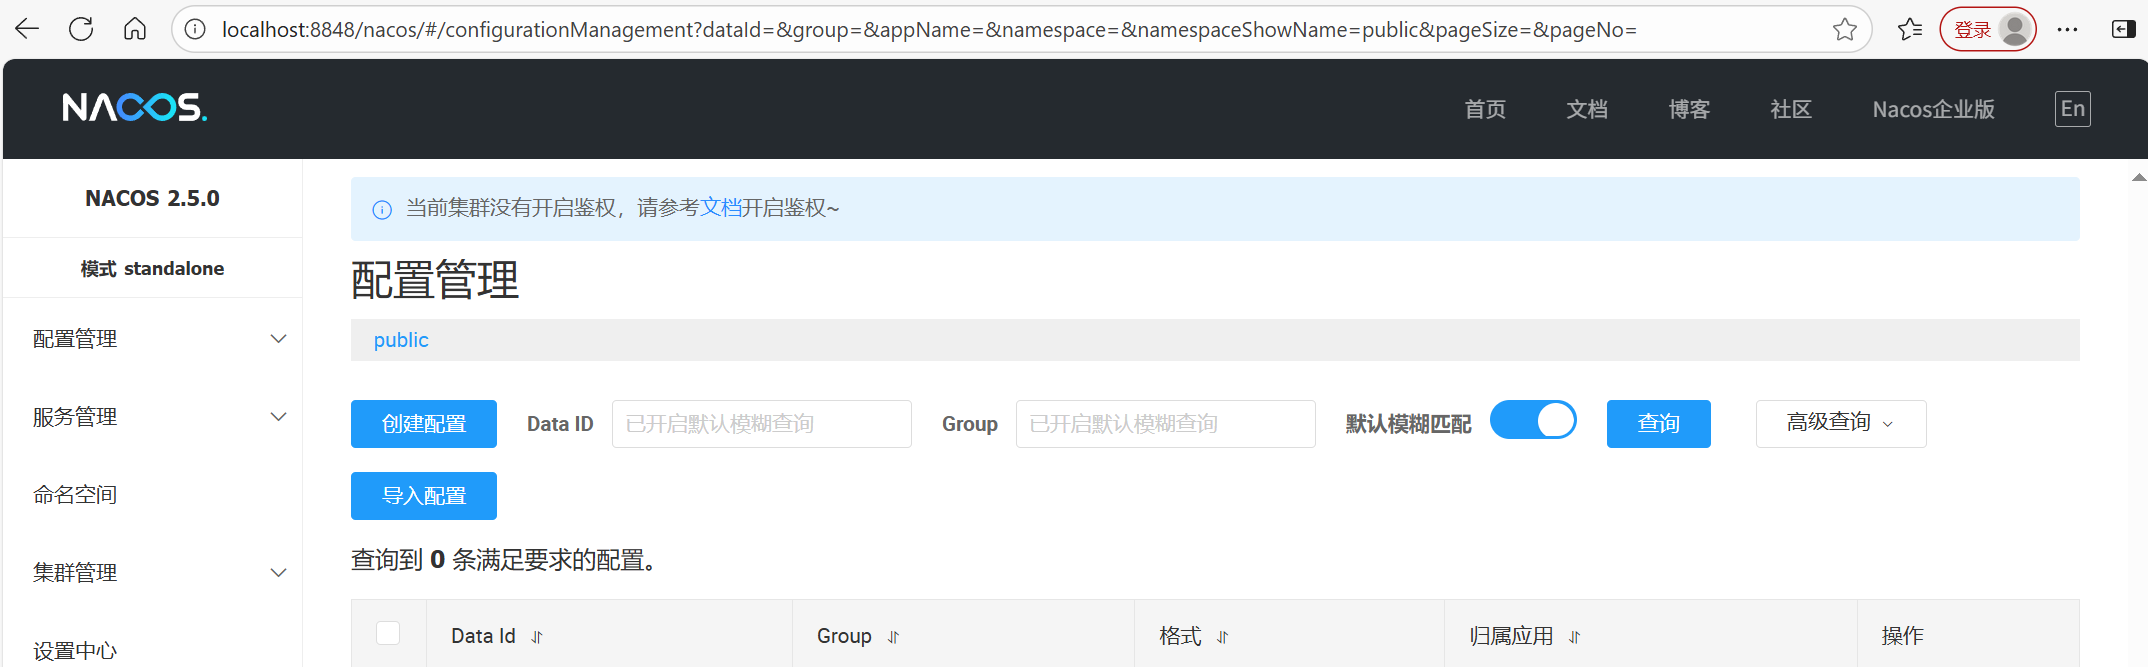This screenshot has height=667, width=2148.
Task: Open 博客 in the top navigation
Action: click(x=1689, y=109)
